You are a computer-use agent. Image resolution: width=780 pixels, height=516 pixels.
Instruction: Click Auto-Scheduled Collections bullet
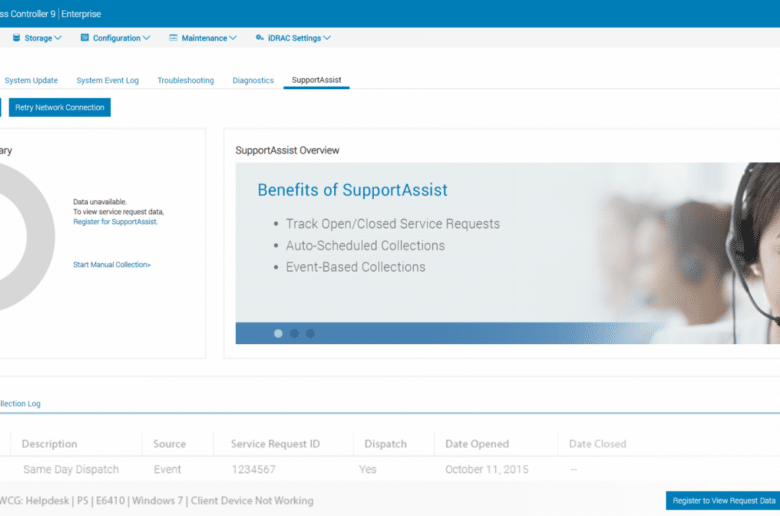pos(365,245)
